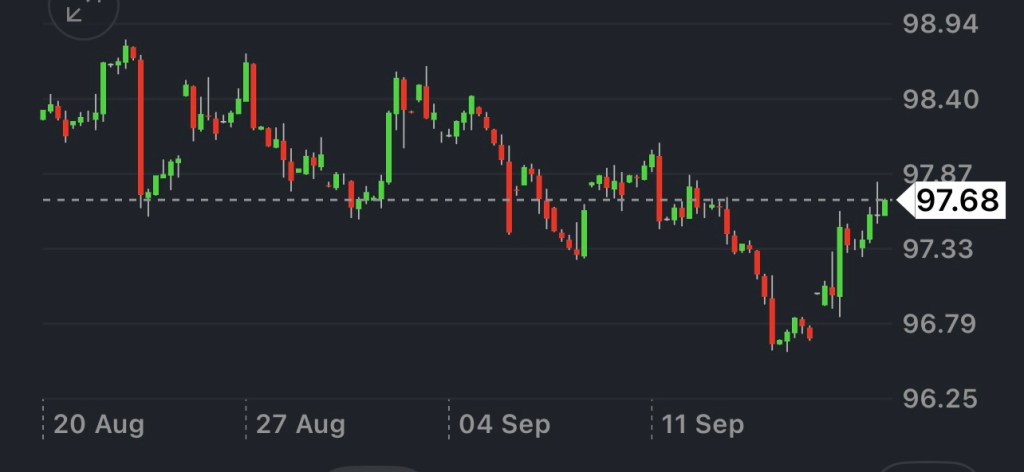This screenshot has width=1024, height=472.
Task: Select the 20 Aug date marker
Action: (x=98, y=424)
